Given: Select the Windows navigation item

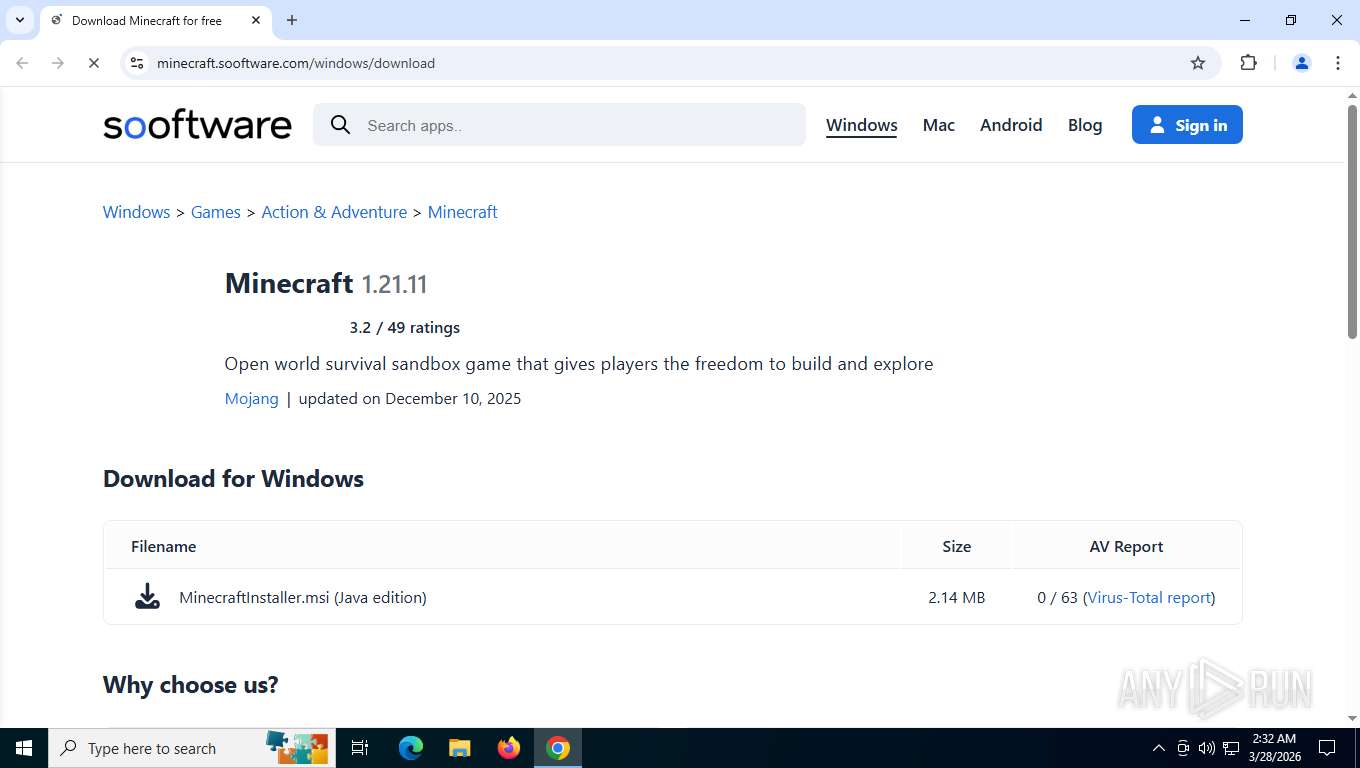Looking at the screenshot, I should click(x=861, y=125).
